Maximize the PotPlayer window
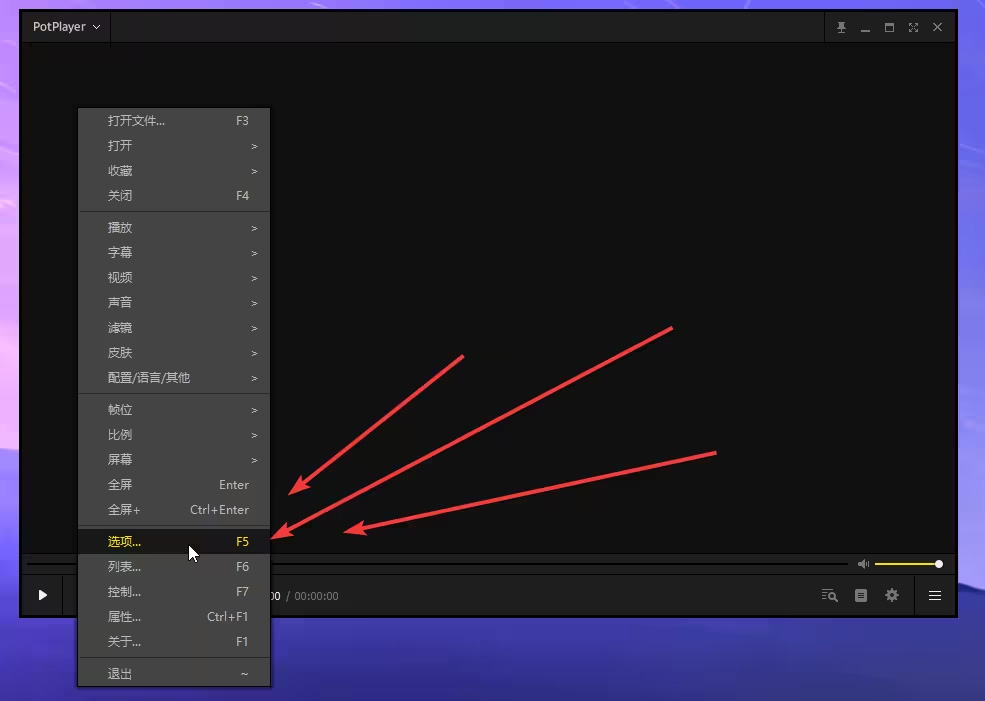985x701 pixels. pyautogui.click(x=889, y=27)
